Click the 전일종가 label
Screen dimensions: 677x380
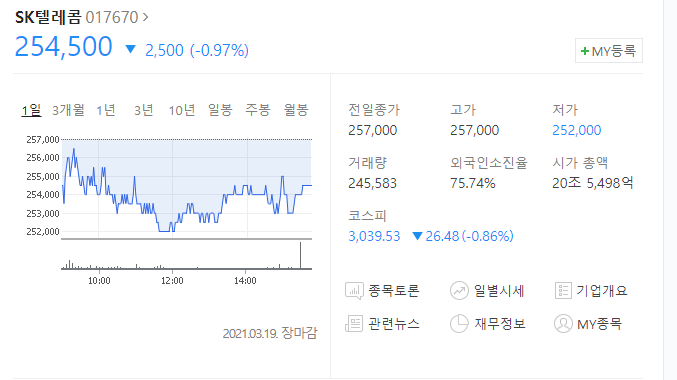(x=374, y=110)
